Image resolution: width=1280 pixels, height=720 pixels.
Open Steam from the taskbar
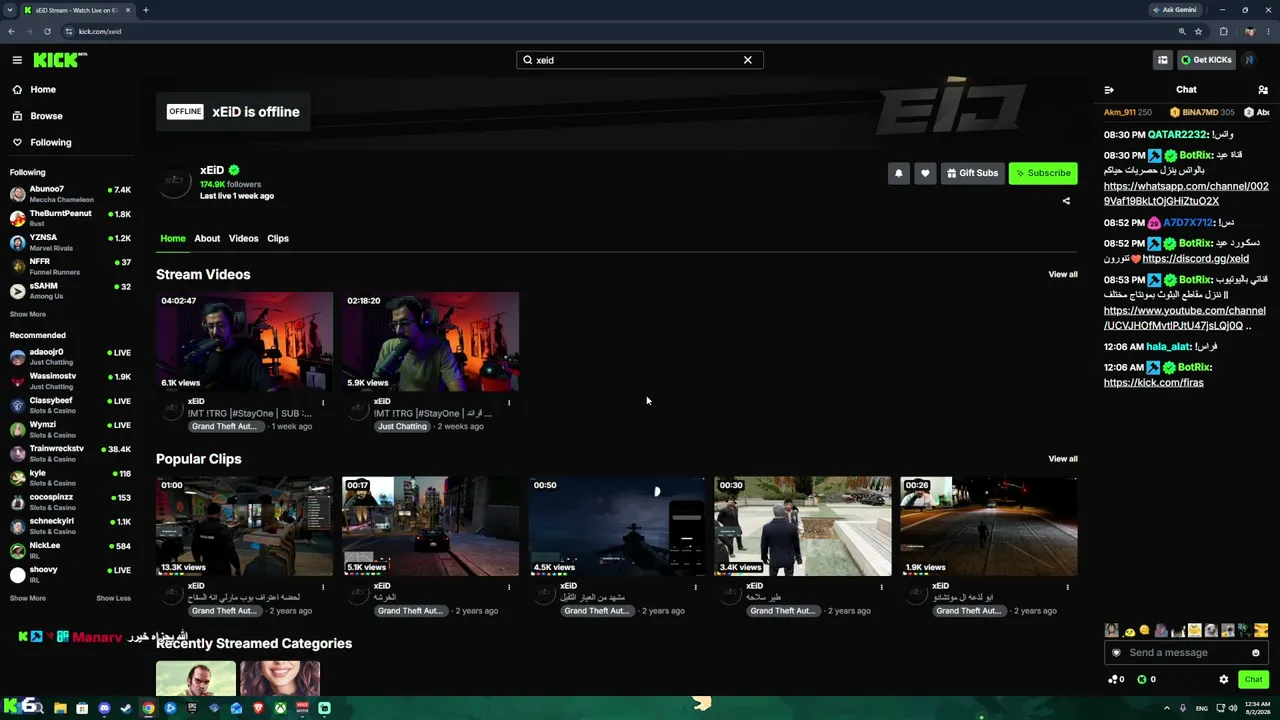coord(126,708)
